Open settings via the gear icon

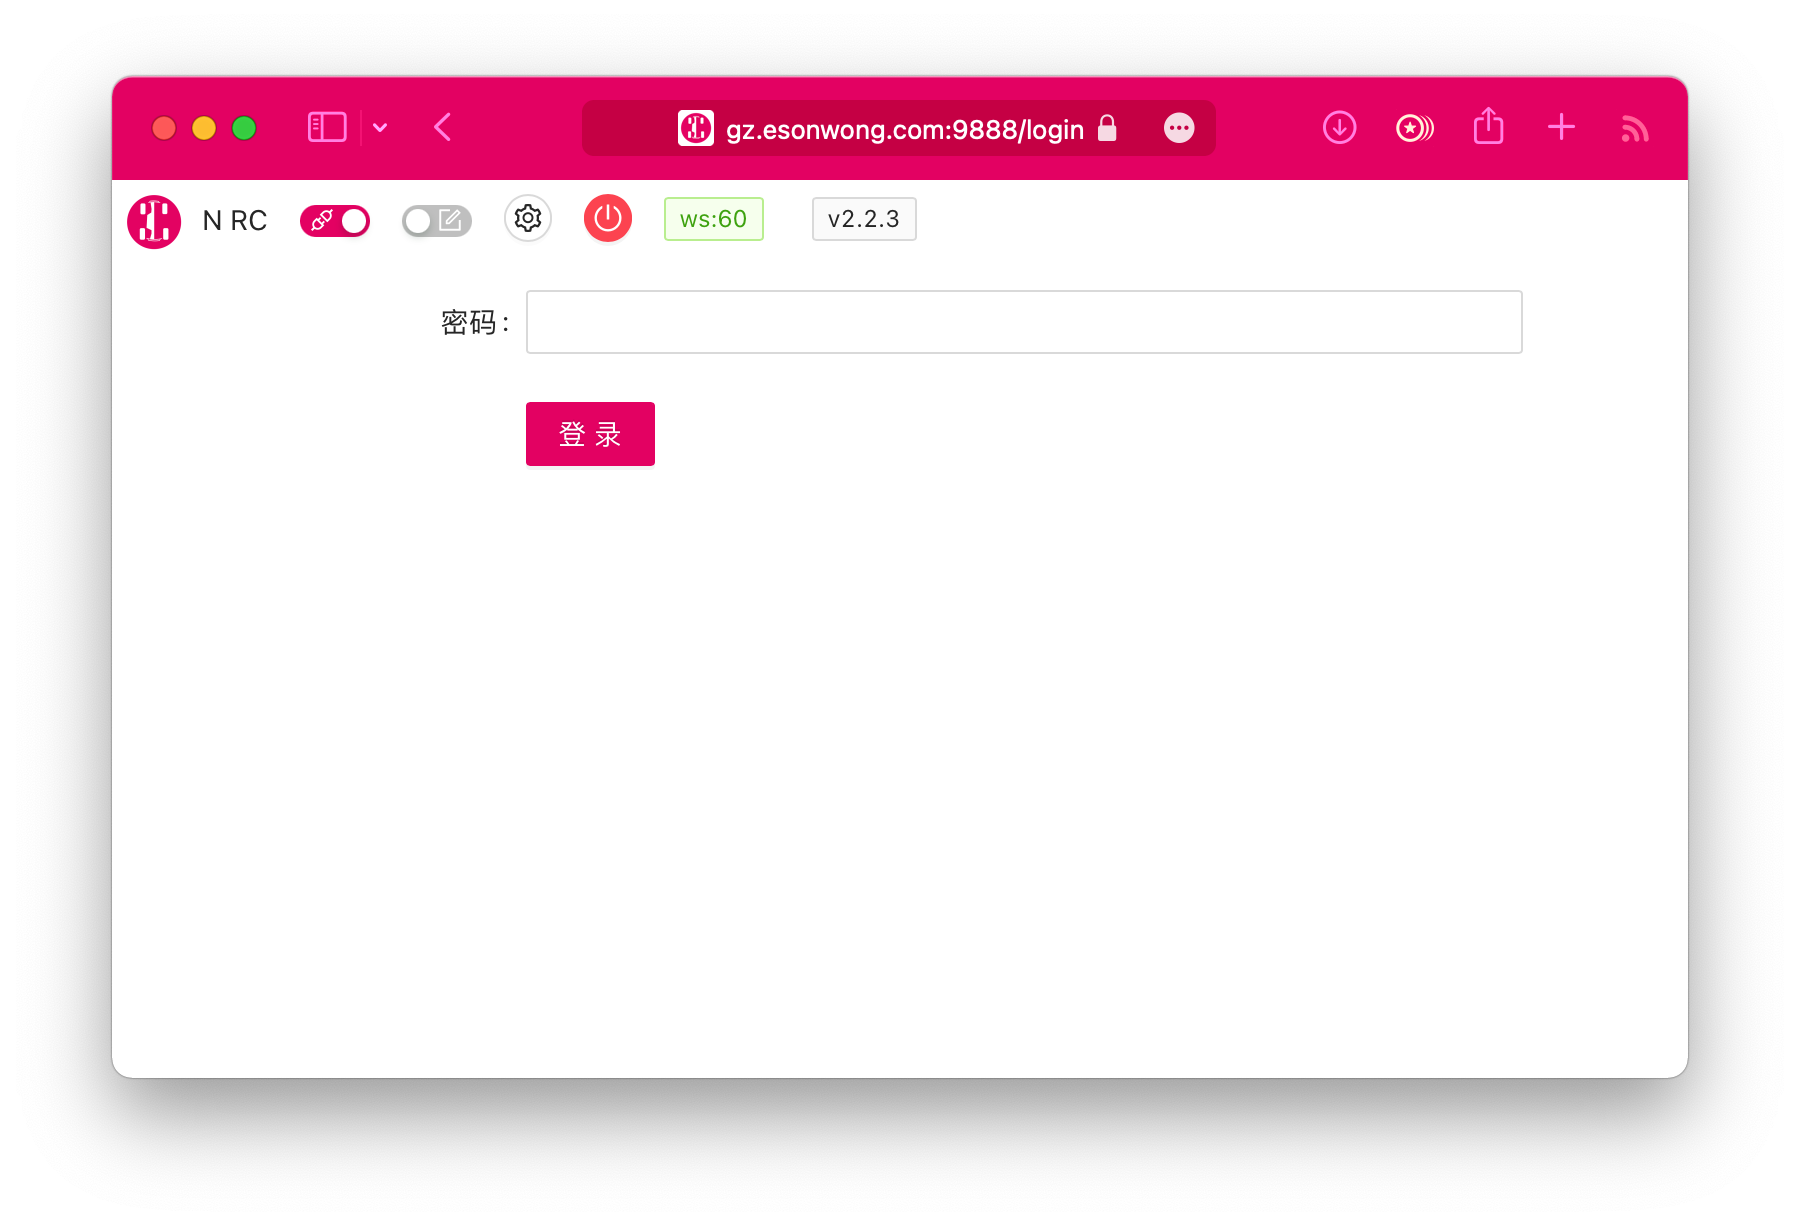click(x=528, y=218)
